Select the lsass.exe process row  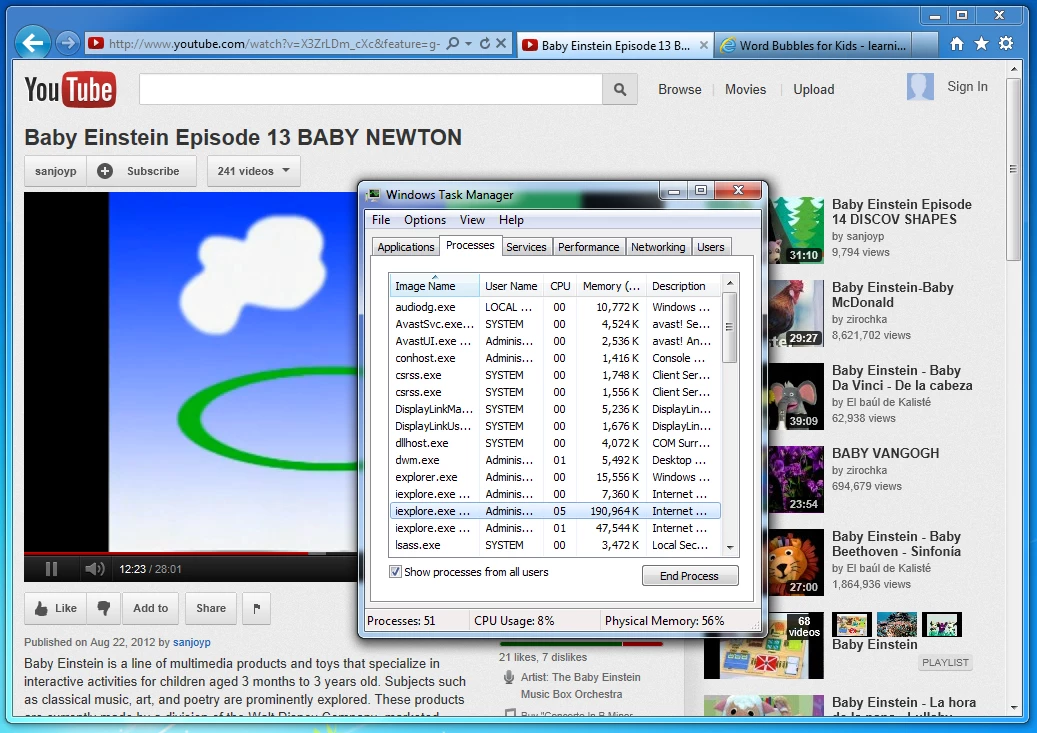[x=554, y=545]
